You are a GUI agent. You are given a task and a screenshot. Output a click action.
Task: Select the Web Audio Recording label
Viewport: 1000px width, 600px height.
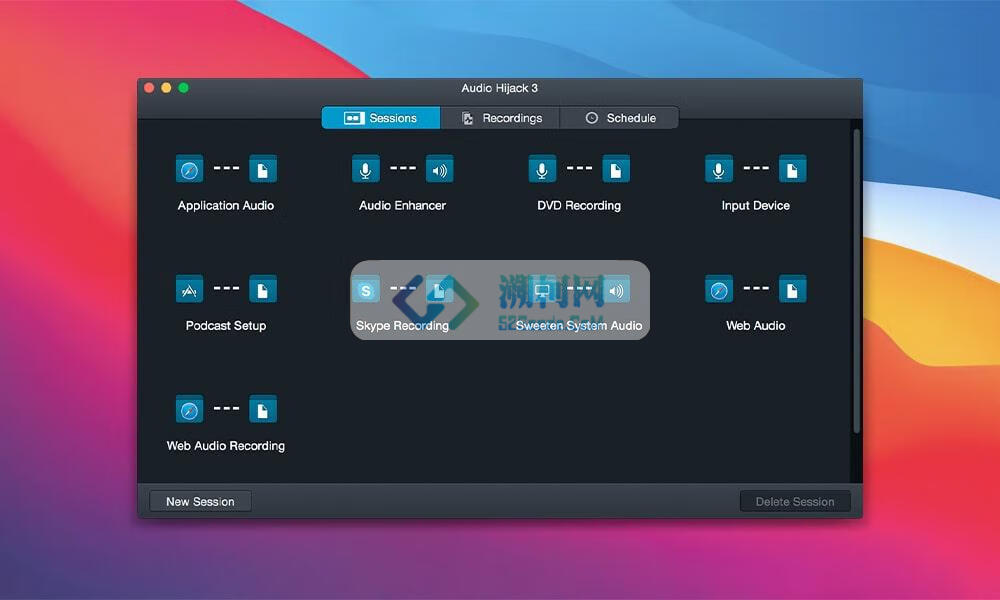pyautogui.click(x=226, y=446)
